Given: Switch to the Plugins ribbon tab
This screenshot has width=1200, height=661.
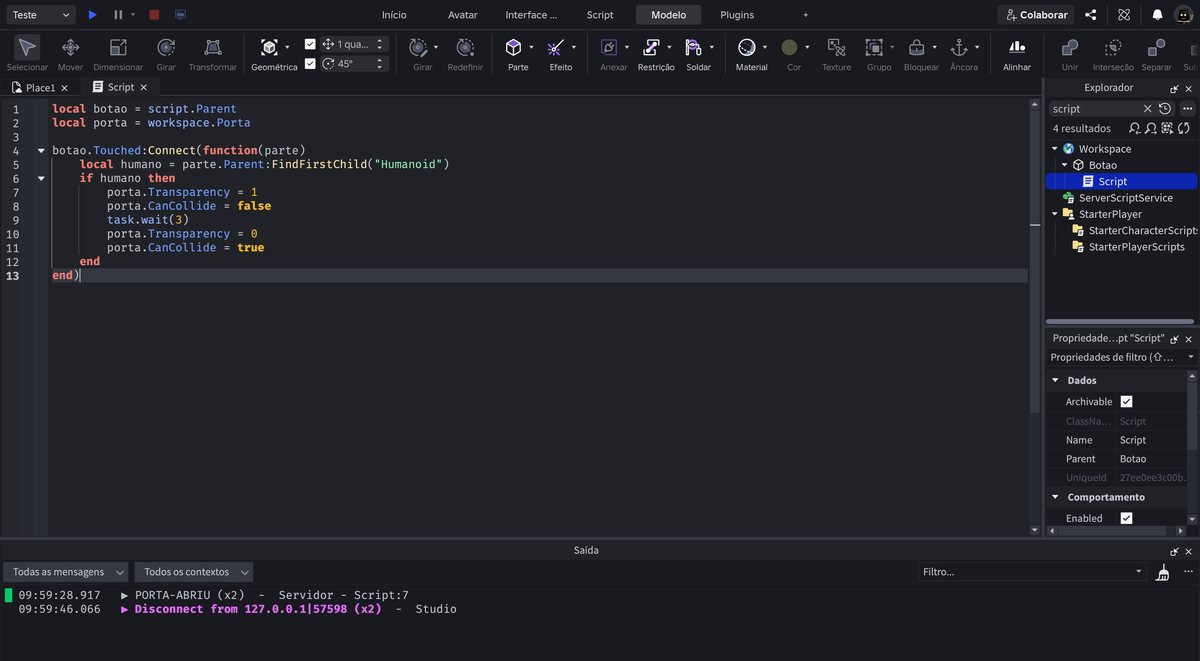Looking at the screenshot, I should tap(737, 15).
